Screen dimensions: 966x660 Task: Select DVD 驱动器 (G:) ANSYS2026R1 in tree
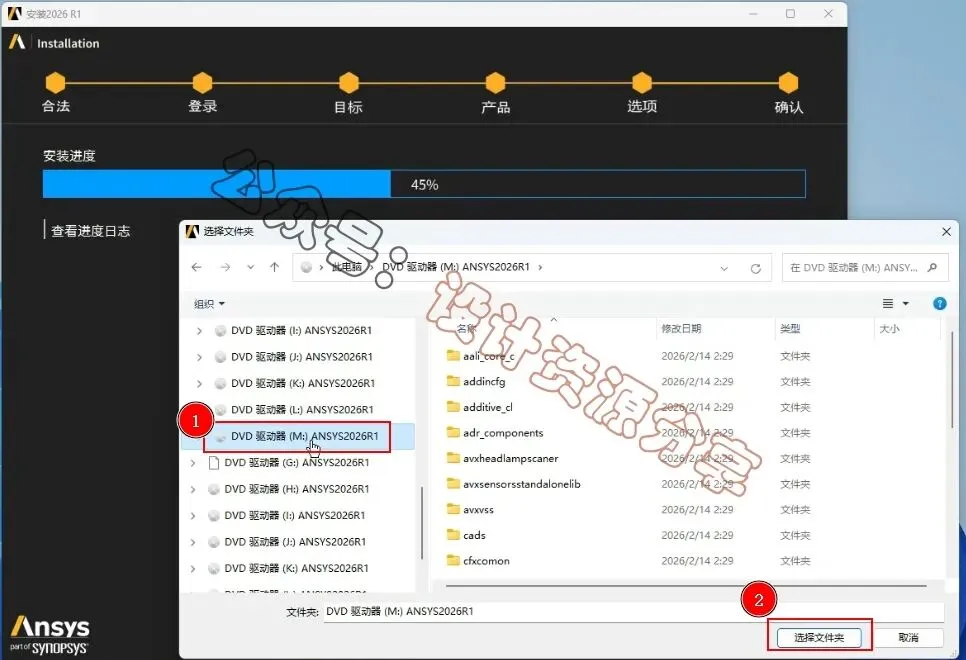(x=298, y=463)
